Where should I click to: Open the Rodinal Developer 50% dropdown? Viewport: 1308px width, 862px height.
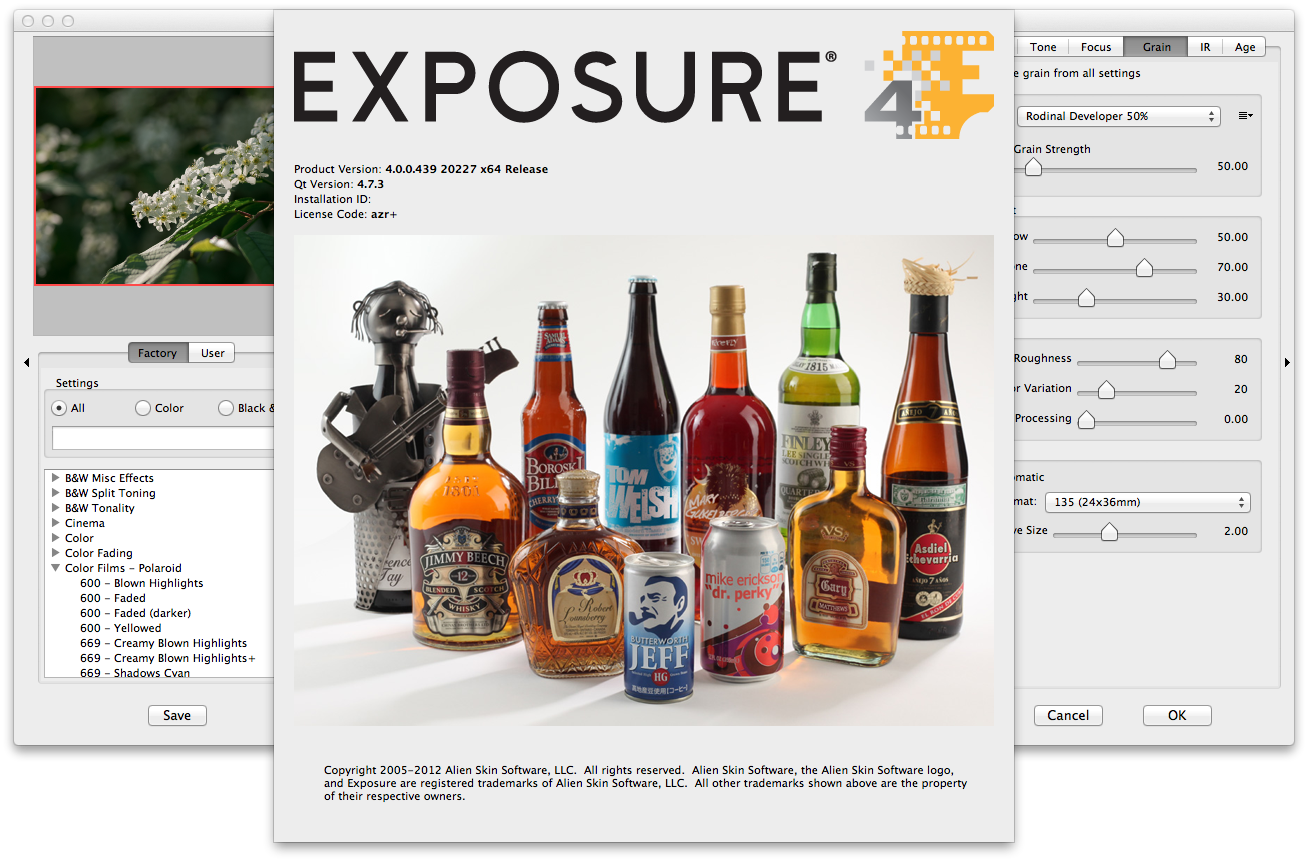pyautogui.click(x=1118, y=116)
